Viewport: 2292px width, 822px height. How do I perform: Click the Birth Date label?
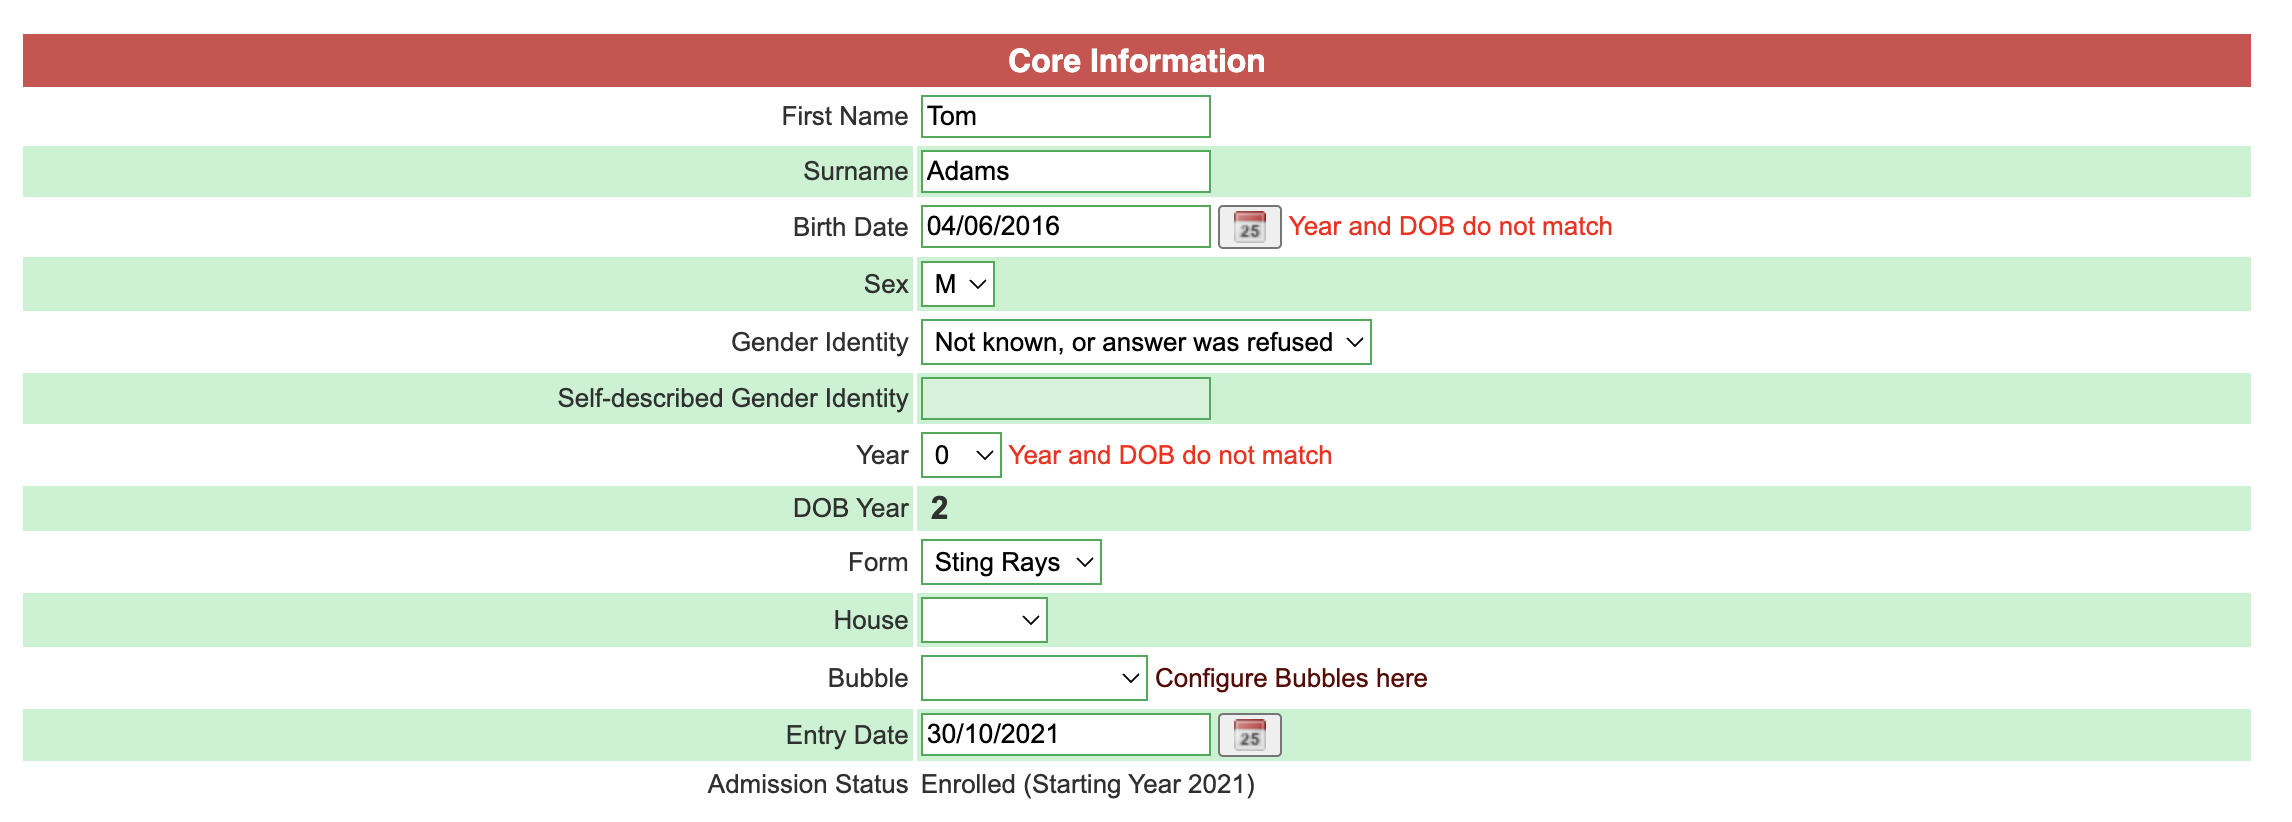pyautogui.click(x=850, y=227)
